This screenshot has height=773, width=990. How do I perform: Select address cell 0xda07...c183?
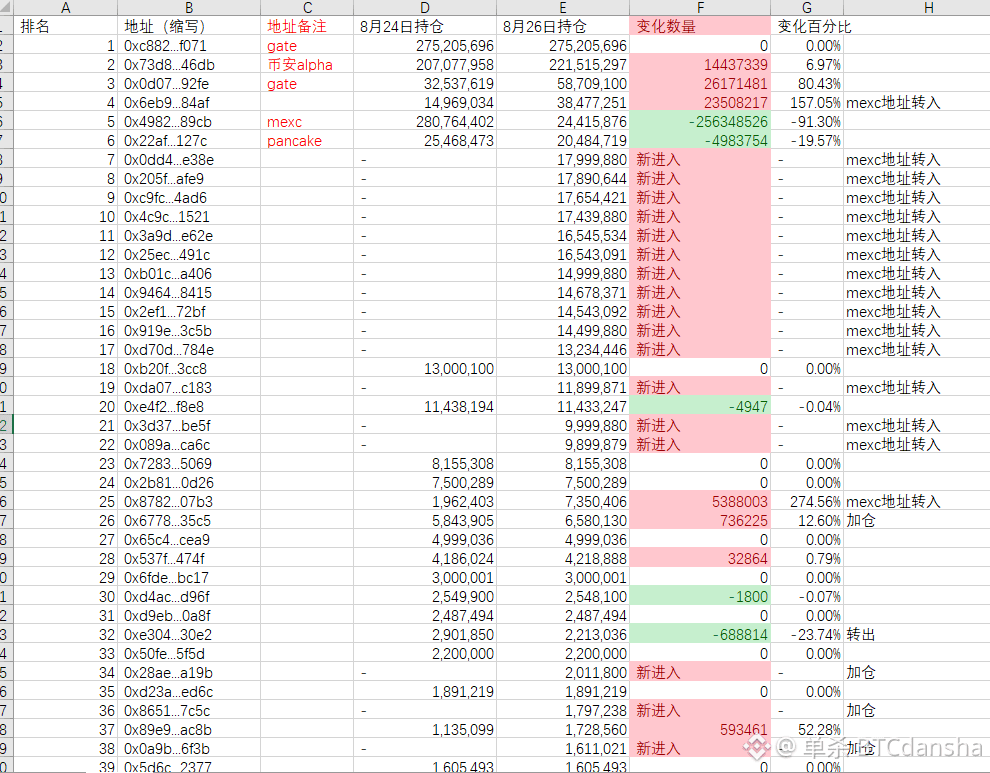point(189,387)
